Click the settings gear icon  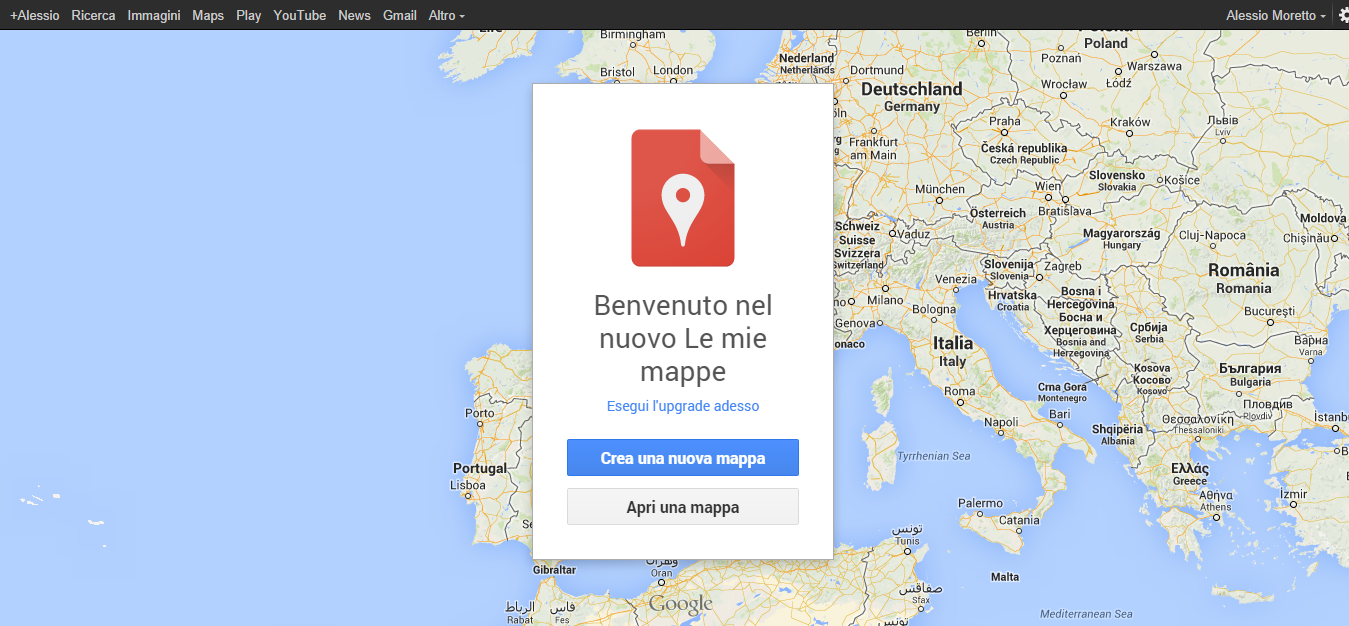(x=1343, y=15)
